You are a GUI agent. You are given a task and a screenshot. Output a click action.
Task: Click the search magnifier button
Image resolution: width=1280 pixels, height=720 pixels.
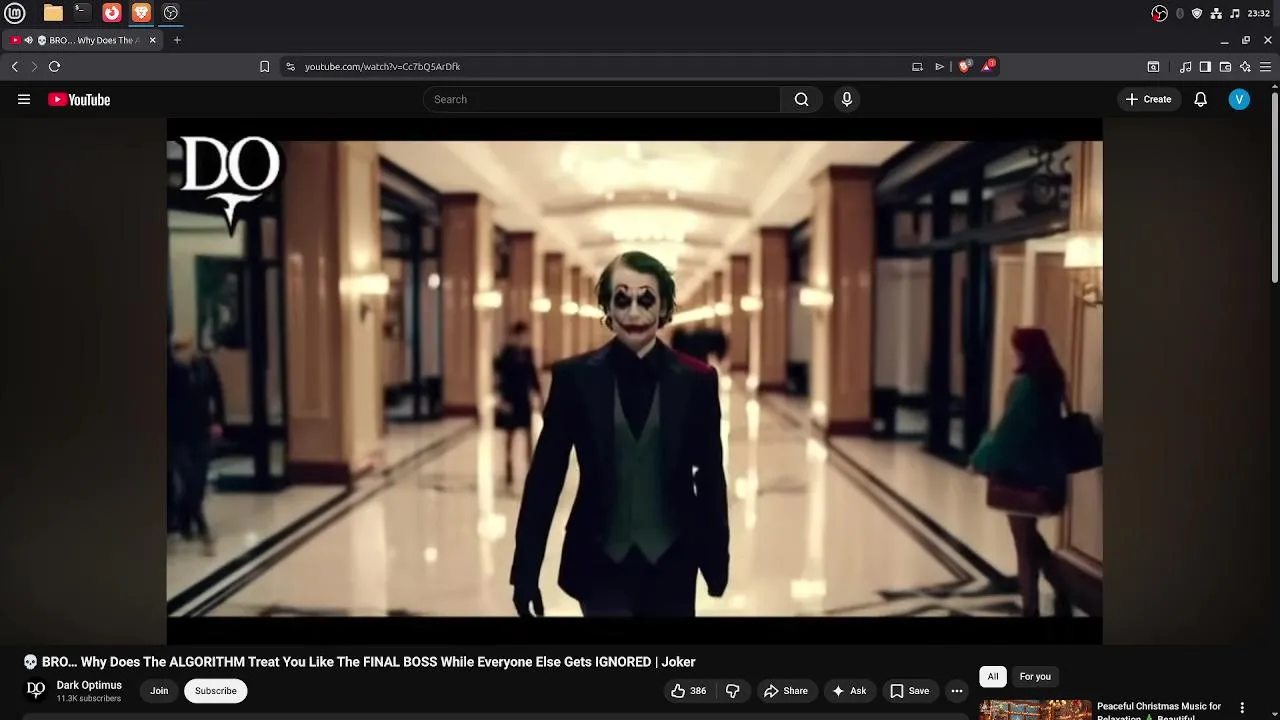tap(801, 99)
